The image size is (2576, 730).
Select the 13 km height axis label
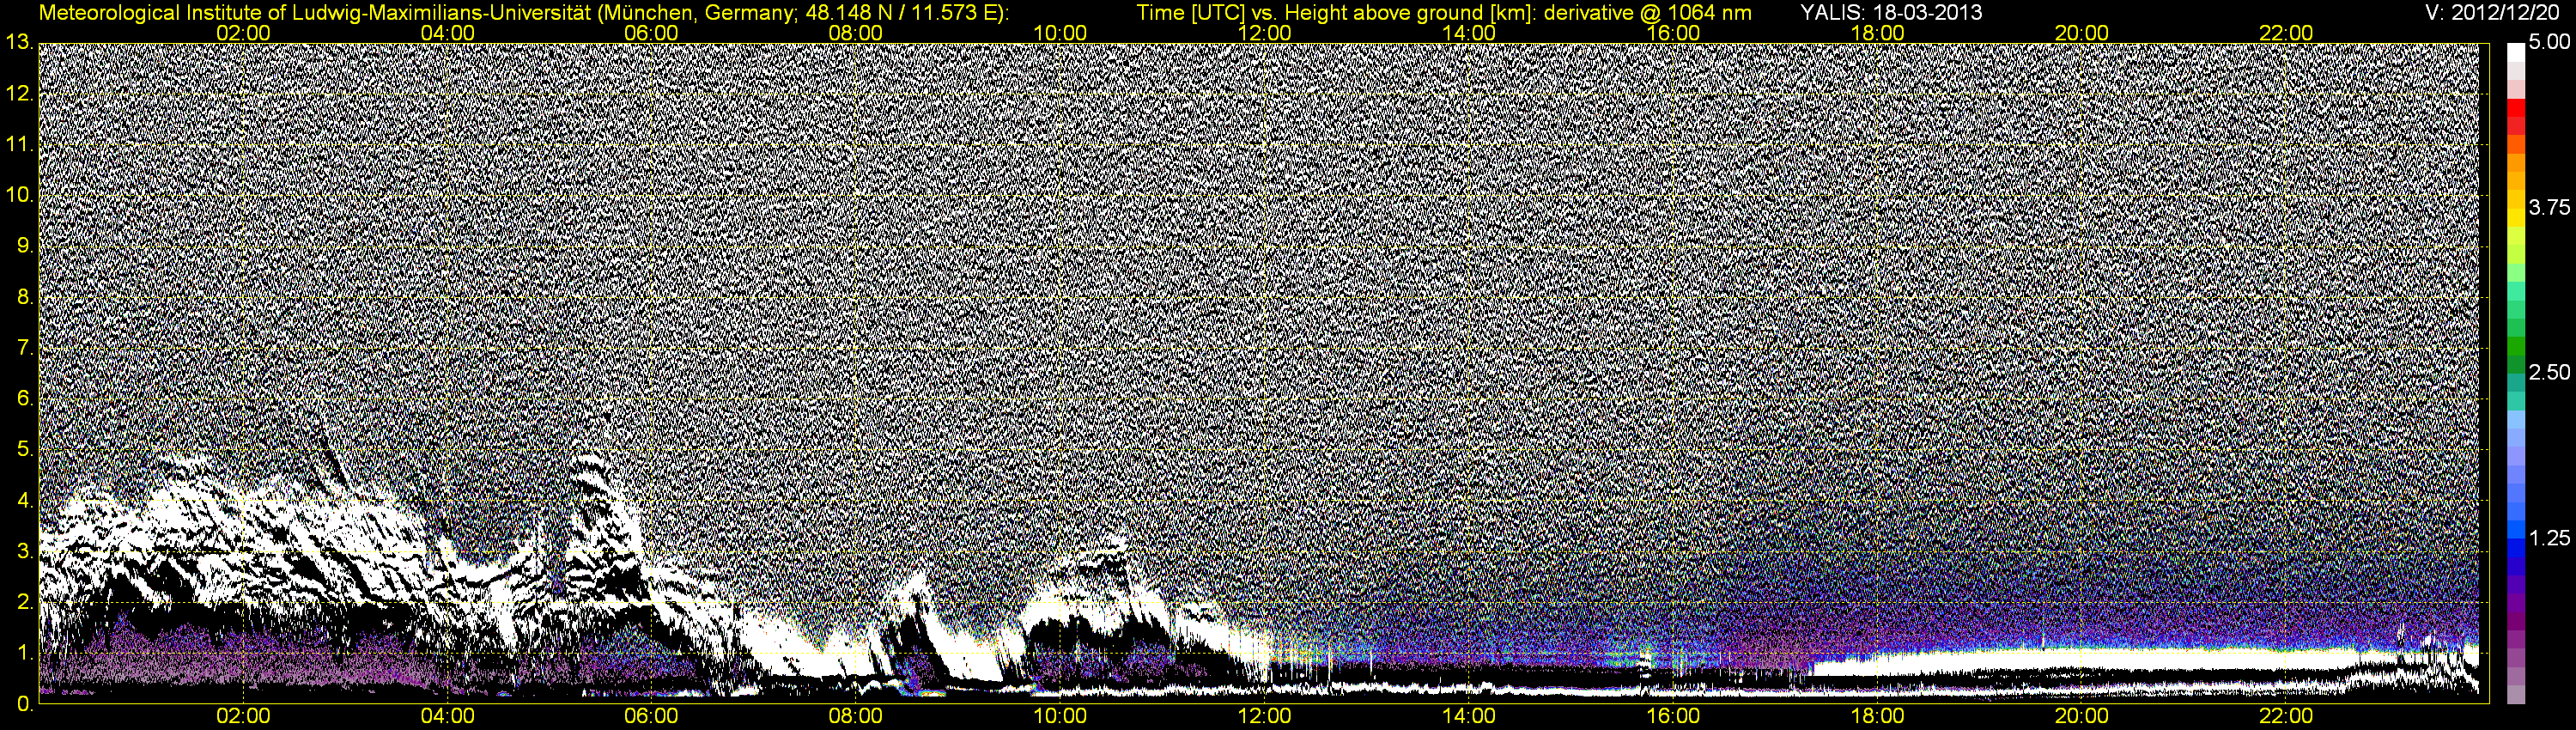click(19, 42)
